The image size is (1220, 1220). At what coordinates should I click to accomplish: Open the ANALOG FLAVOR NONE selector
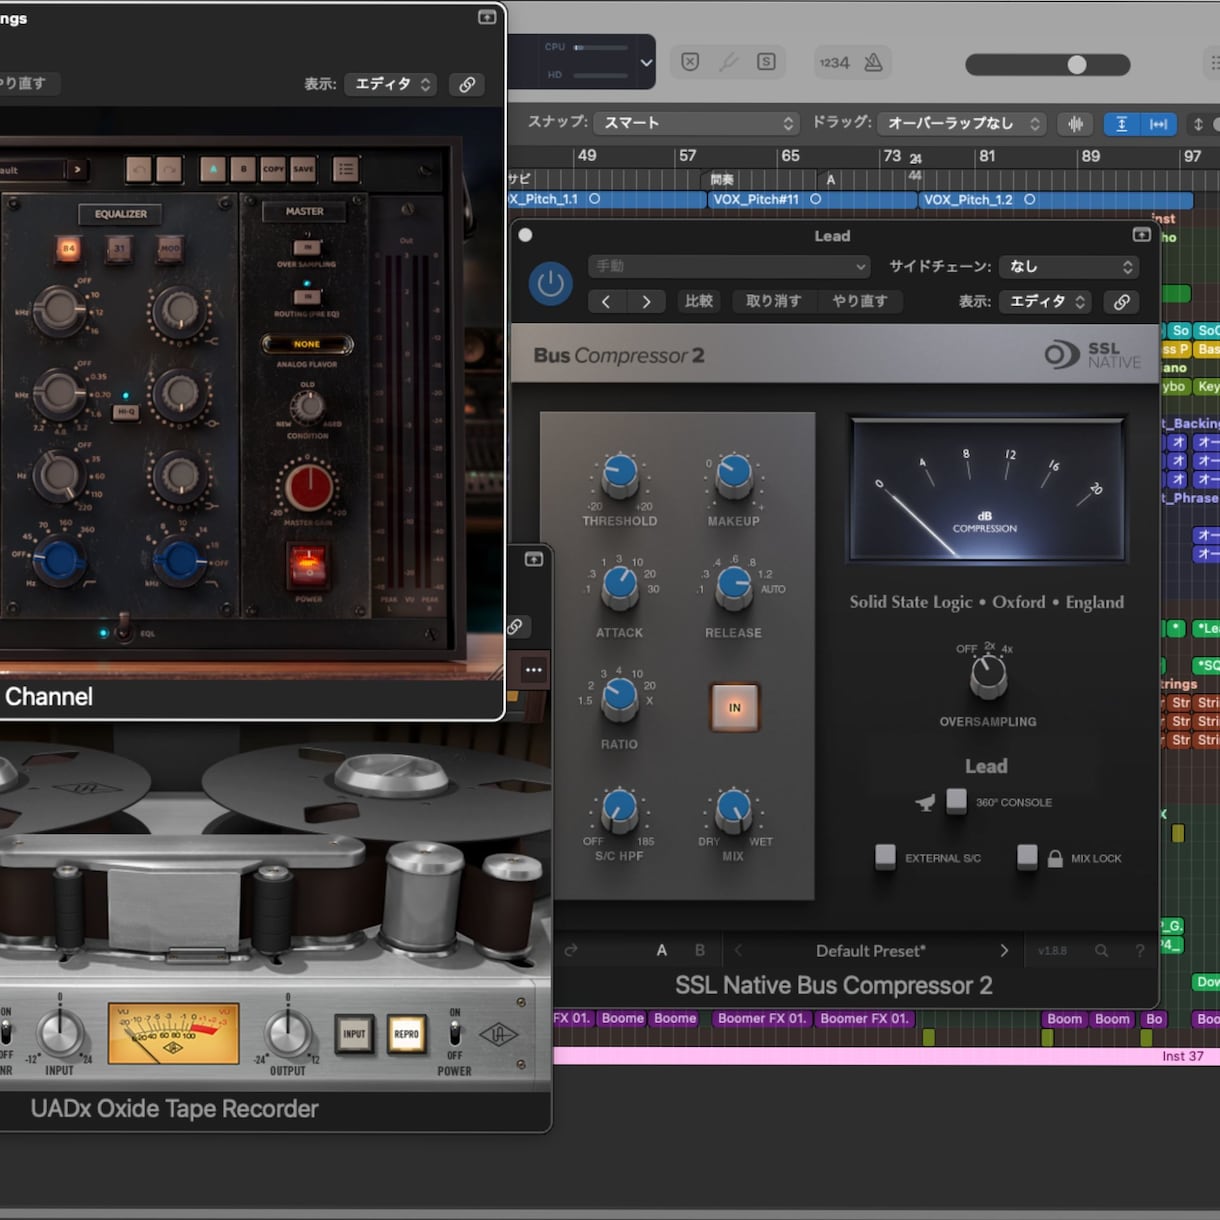point(307,344)
